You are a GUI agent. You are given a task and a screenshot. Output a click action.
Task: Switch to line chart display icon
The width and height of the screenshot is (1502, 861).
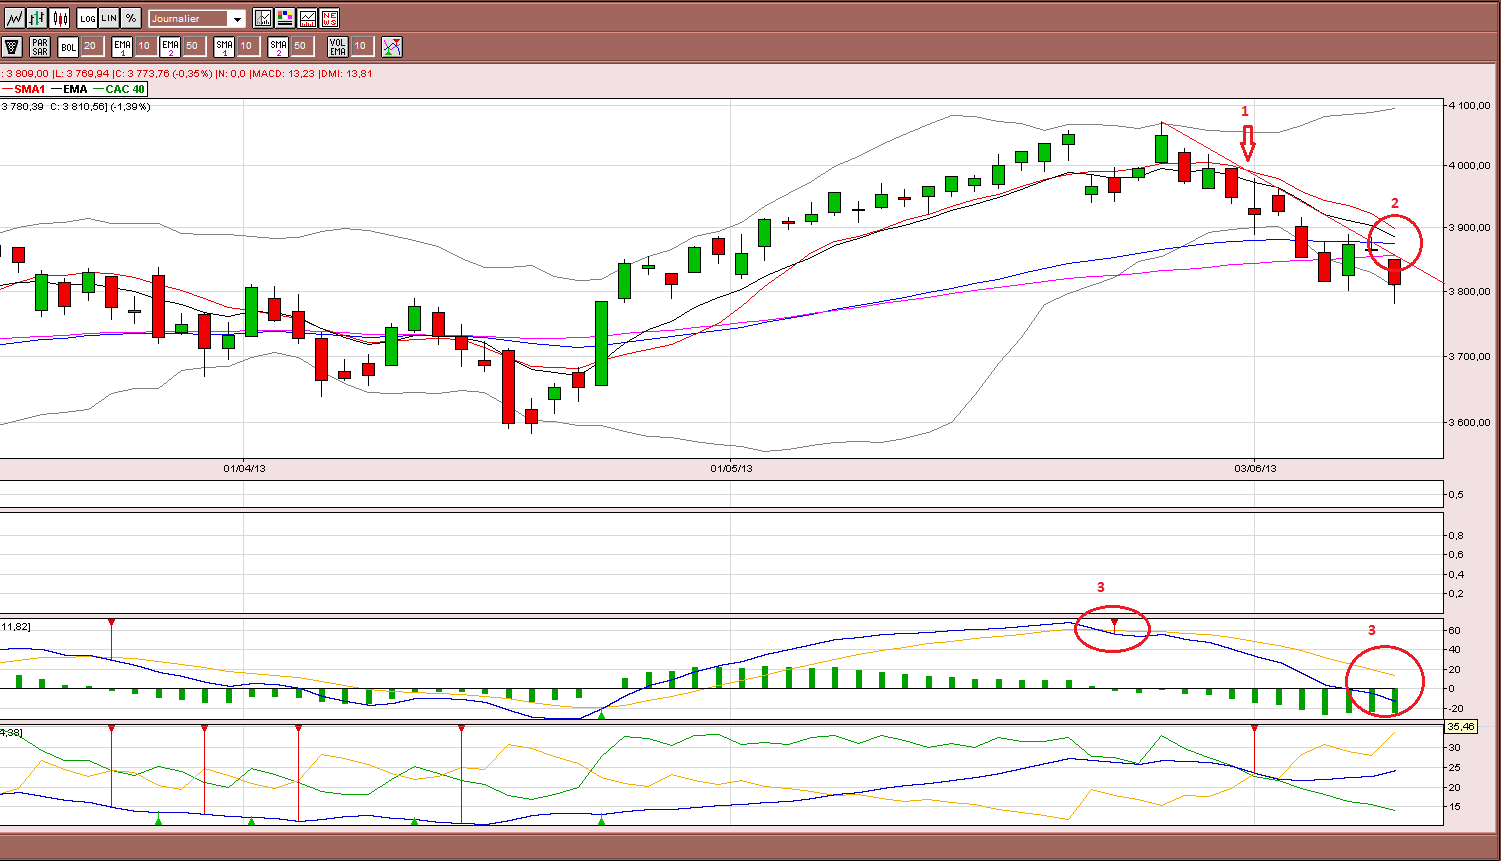pos(14,18)
